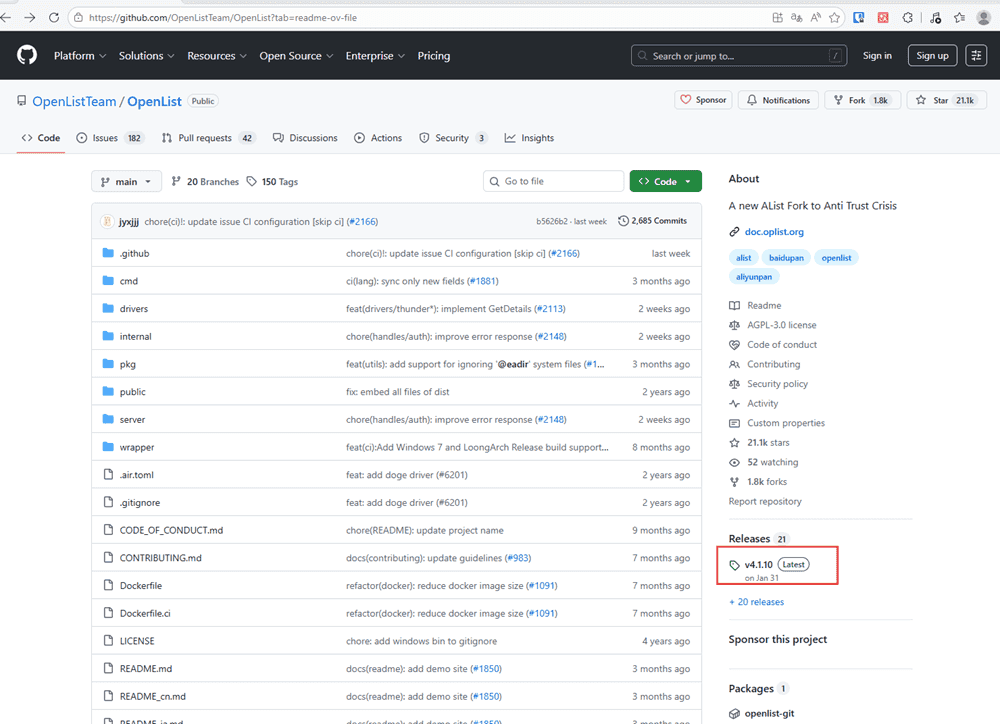Expand the Open Source menu

[x=295, y=56]
